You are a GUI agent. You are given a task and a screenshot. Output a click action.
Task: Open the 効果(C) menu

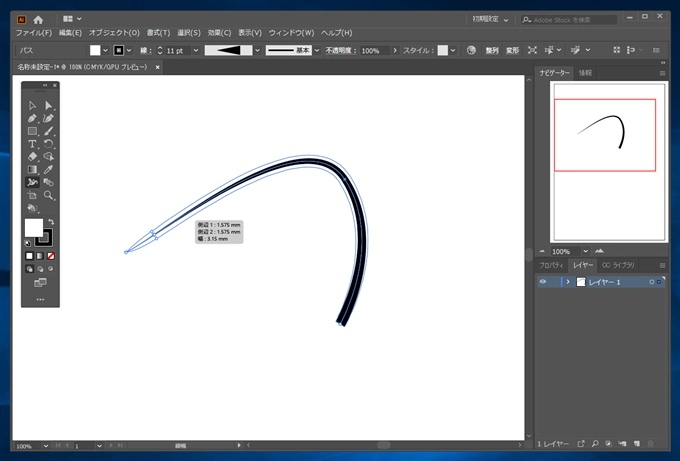(x=219, y=33)
